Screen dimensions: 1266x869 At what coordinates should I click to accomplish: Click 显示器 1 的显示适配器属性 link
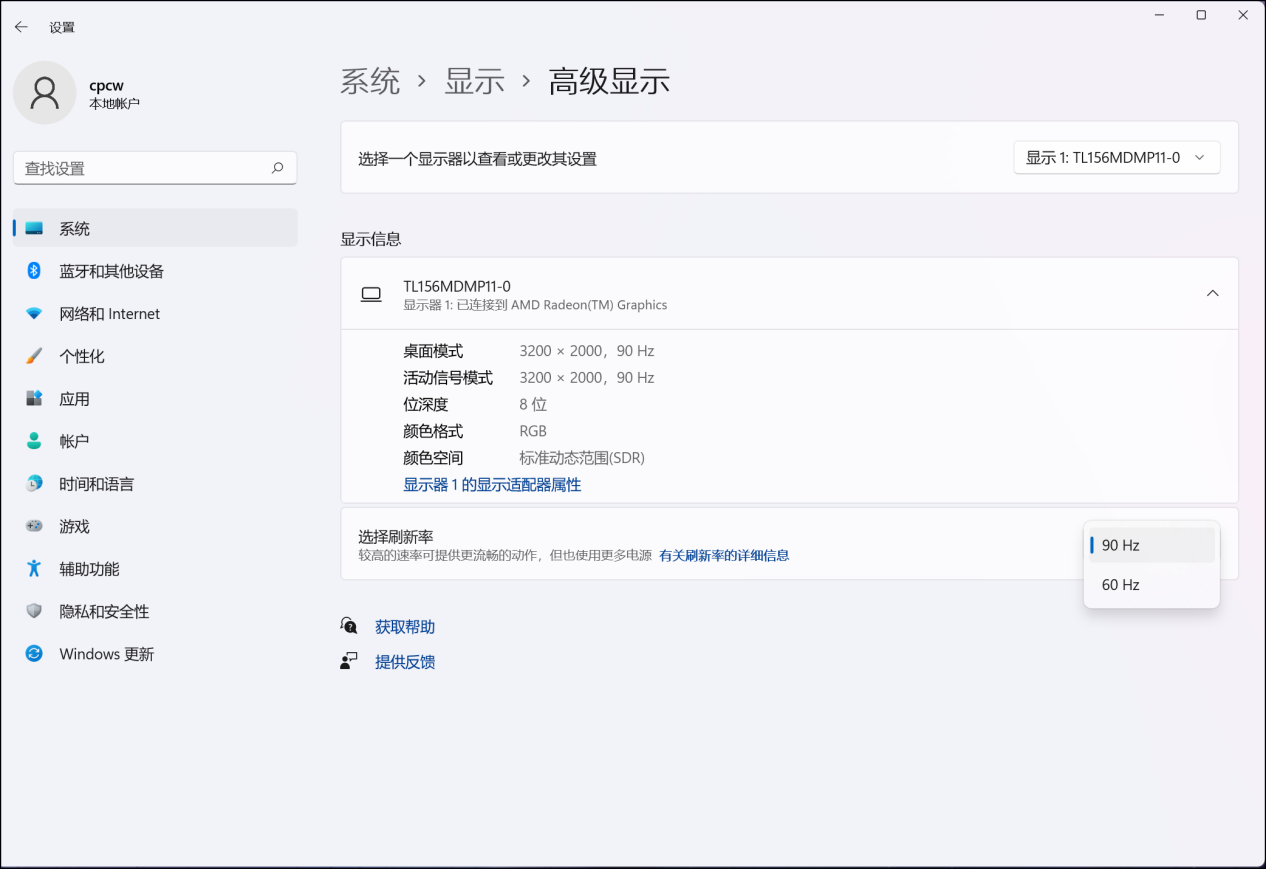[x=492, y=485]
